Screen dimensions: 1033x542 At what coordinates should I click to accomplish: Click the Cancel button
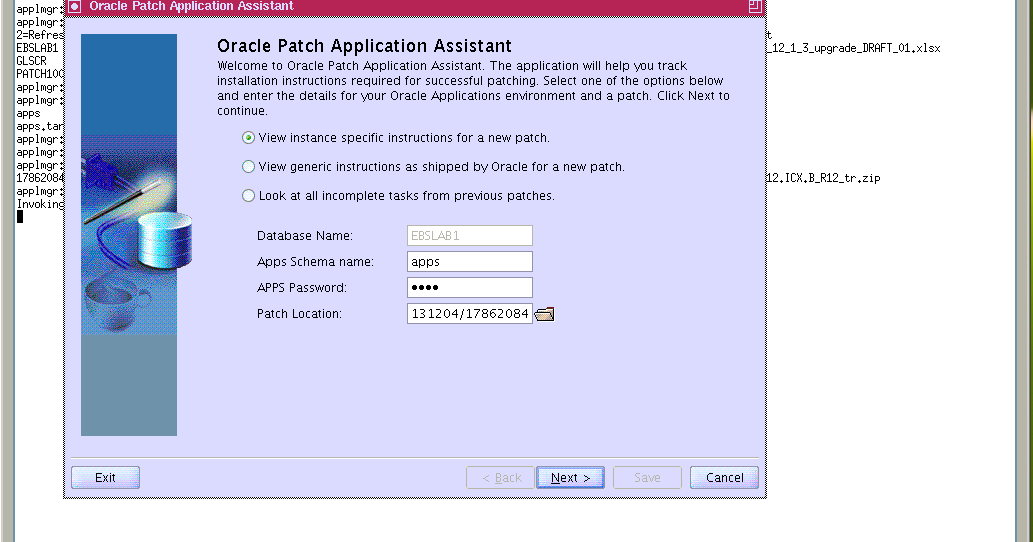coord(725,477)
